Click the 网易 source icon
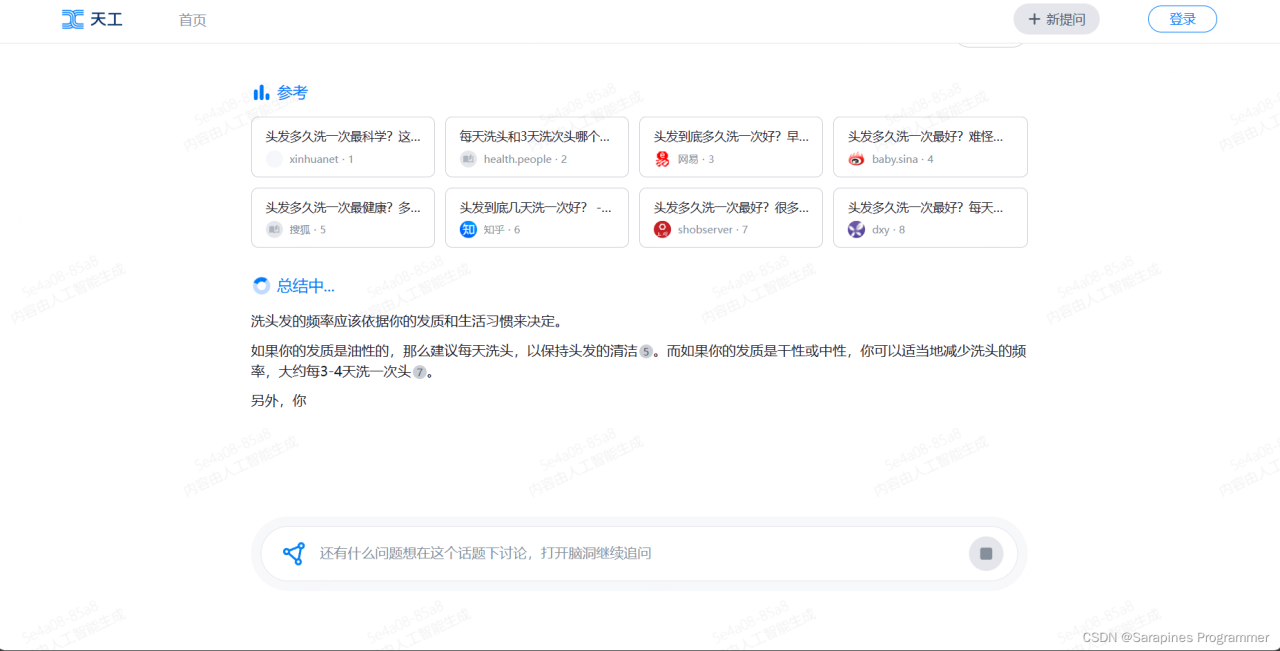Image resolution: width=1280 pixels, height=651 pixels. click(662, 159)
